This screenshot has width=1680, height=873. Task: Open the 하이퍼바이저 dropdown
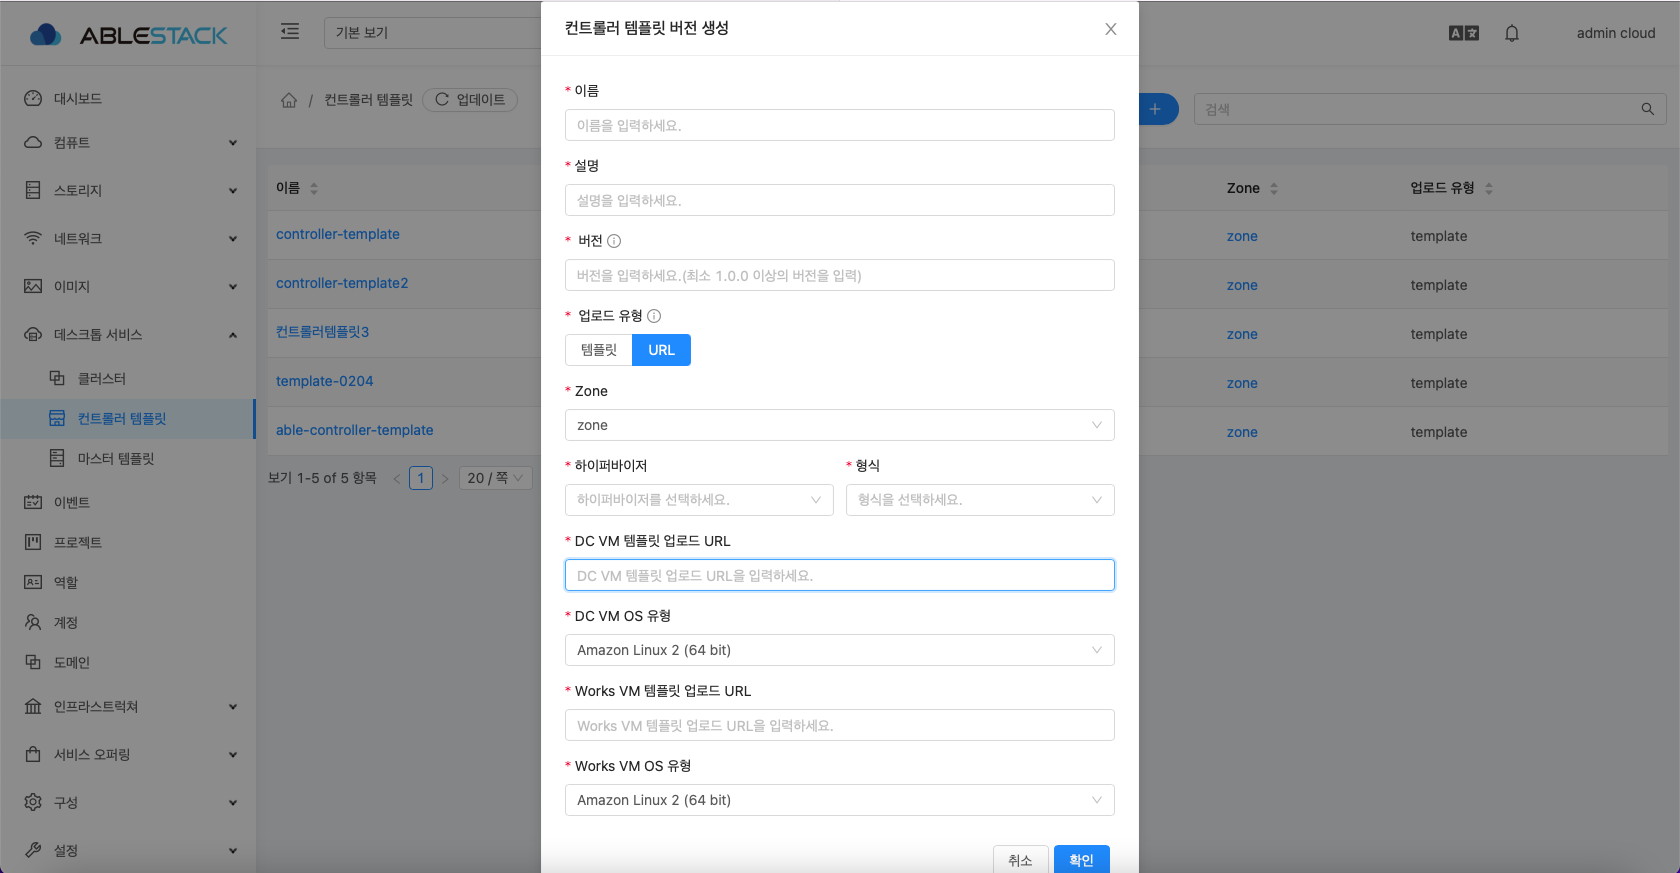pyautogui.click(x=699, y=500)
